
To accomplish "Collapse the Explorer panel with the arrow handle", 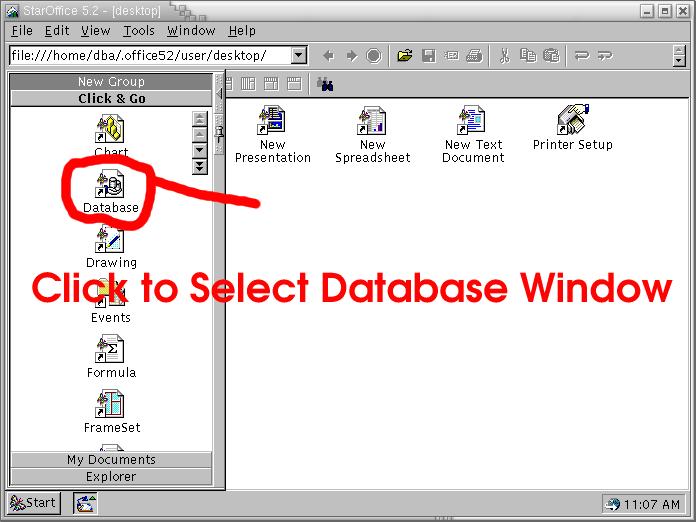I will click(219, 94).
